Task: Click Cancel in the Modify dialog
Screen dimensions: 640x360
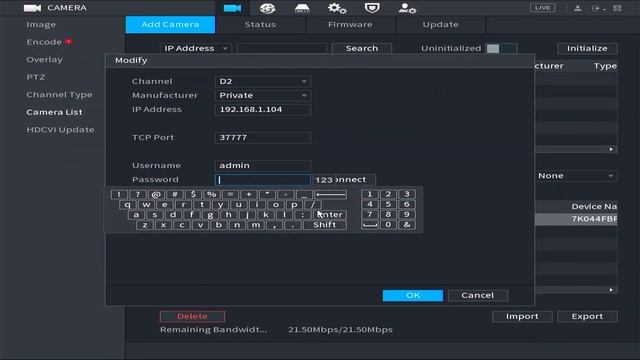Action: [478, 296]
